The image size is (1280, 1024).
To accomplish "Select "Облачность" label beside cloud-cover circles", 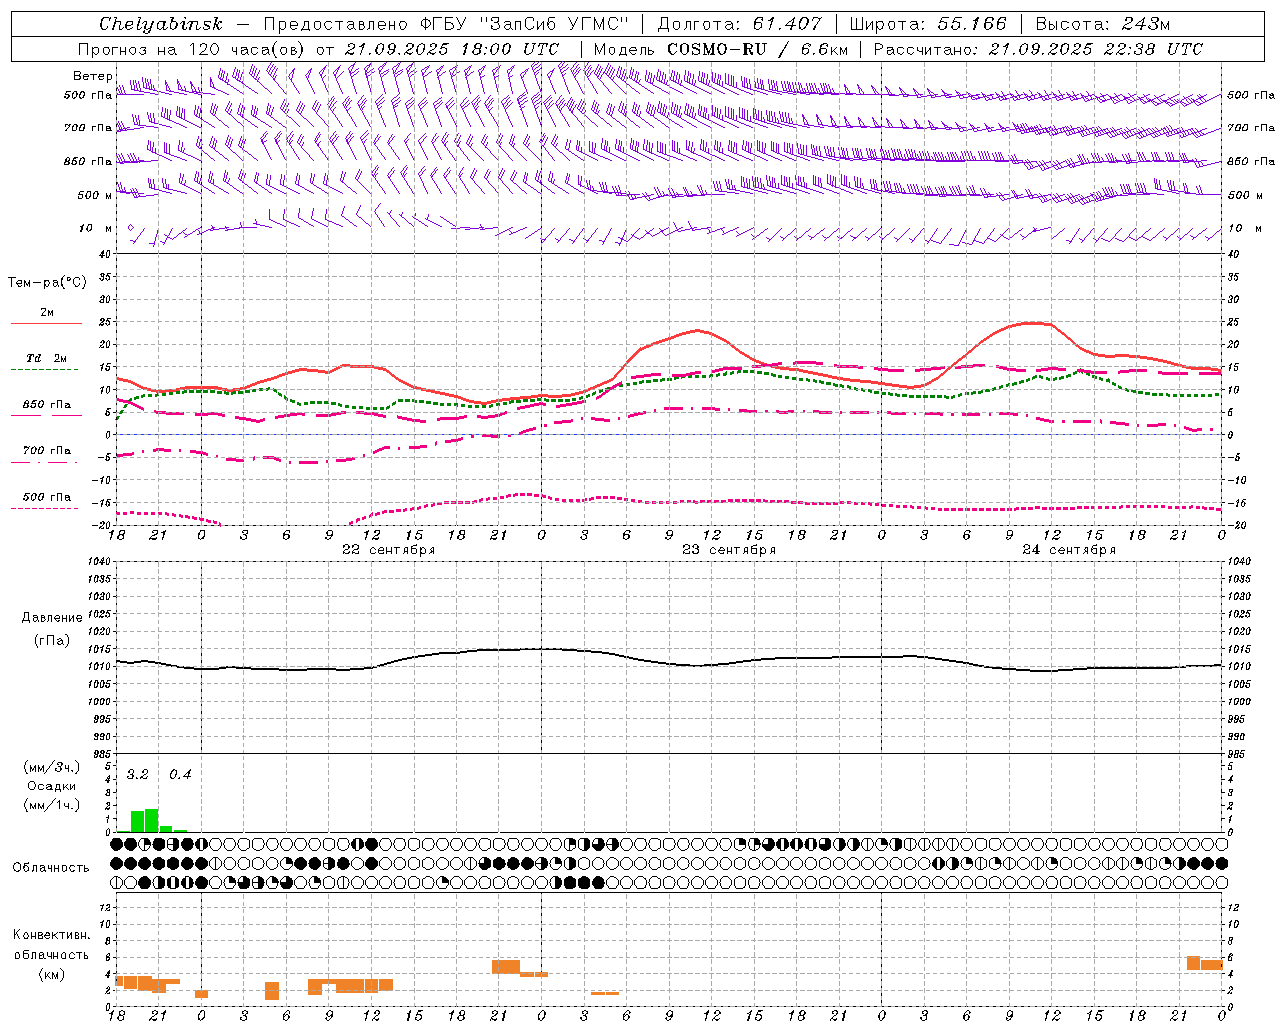I will click(x=51, y=868).
